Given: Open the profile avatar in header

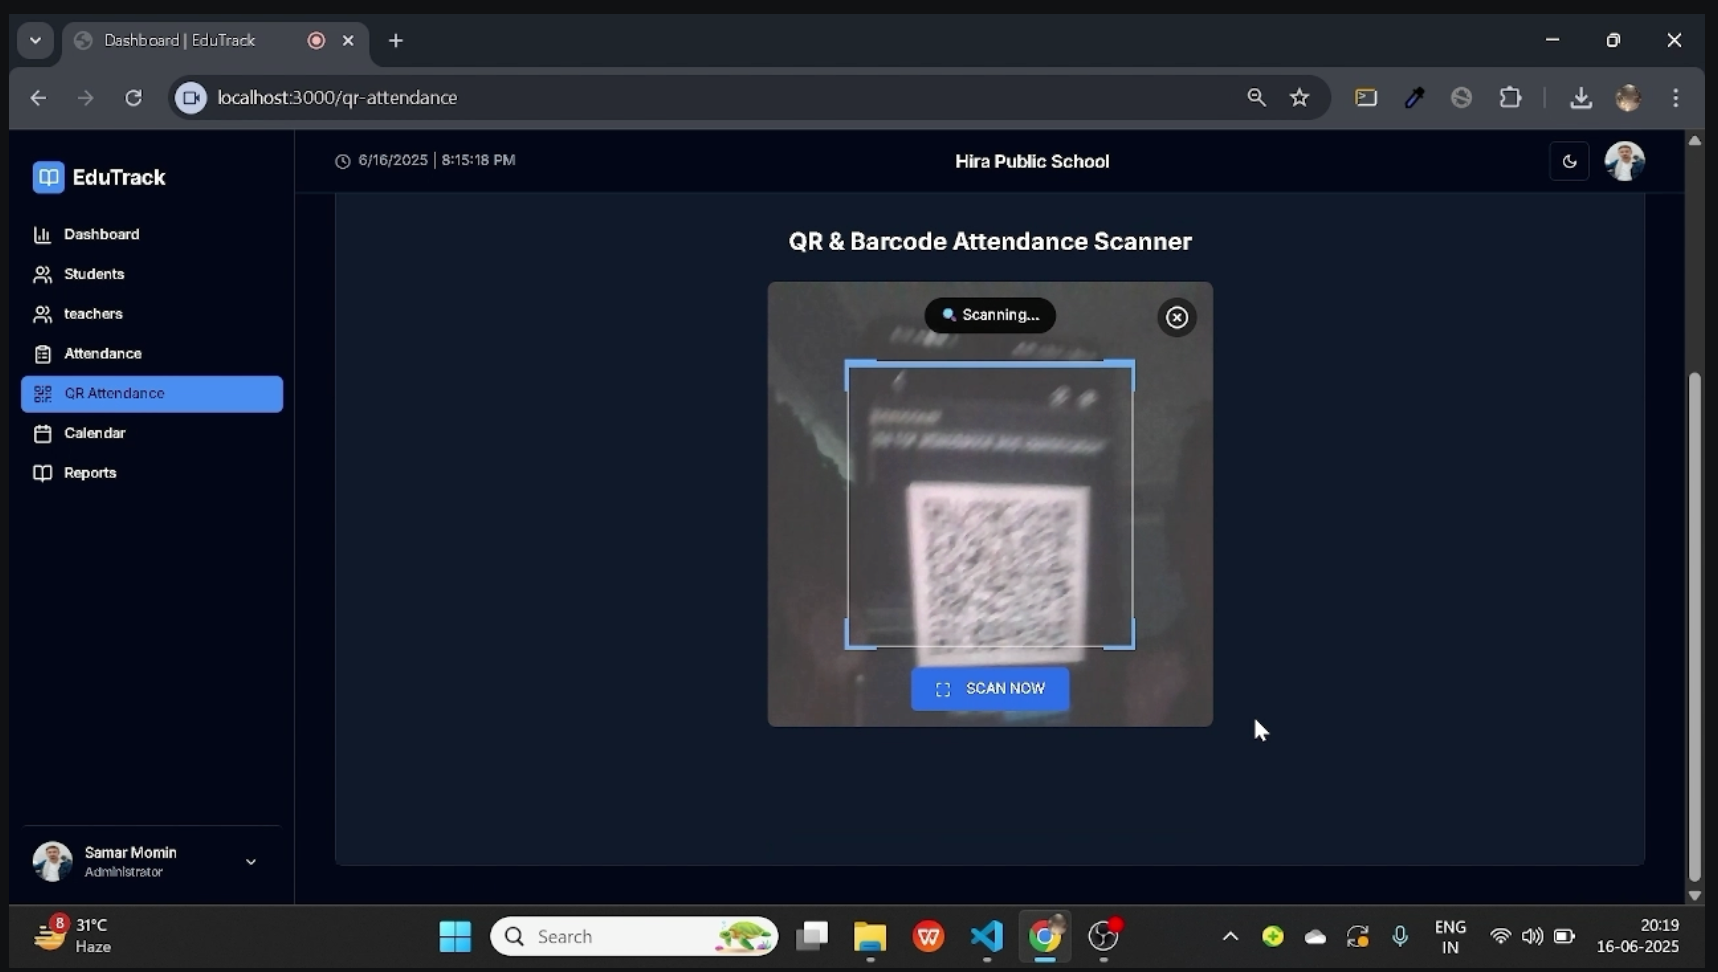Looking at the screenshot, I should pos(1624,161).
